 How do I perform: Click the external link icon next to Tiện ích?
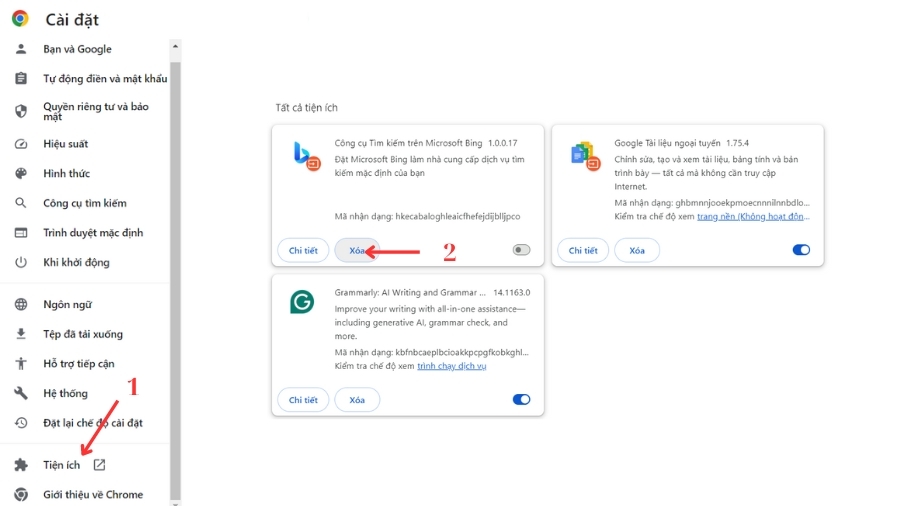(x=99, y=465)
